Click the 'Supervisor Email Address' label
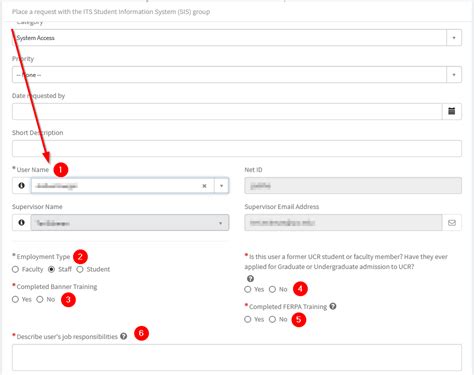The width and height of the screenshot is (474, 375). point(282,207)
